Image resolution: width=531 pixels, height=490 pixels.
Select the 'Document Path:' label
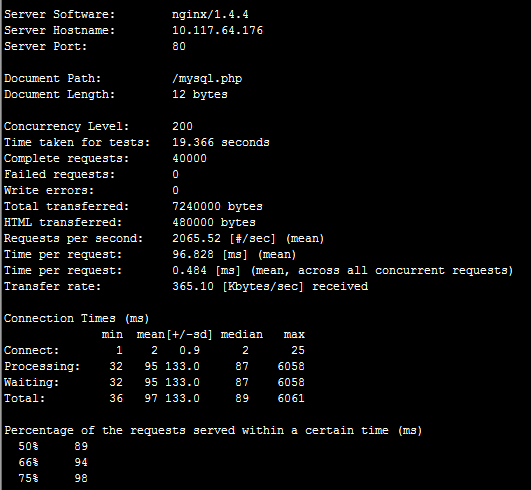pyautogui.click(x=52, y=79)
